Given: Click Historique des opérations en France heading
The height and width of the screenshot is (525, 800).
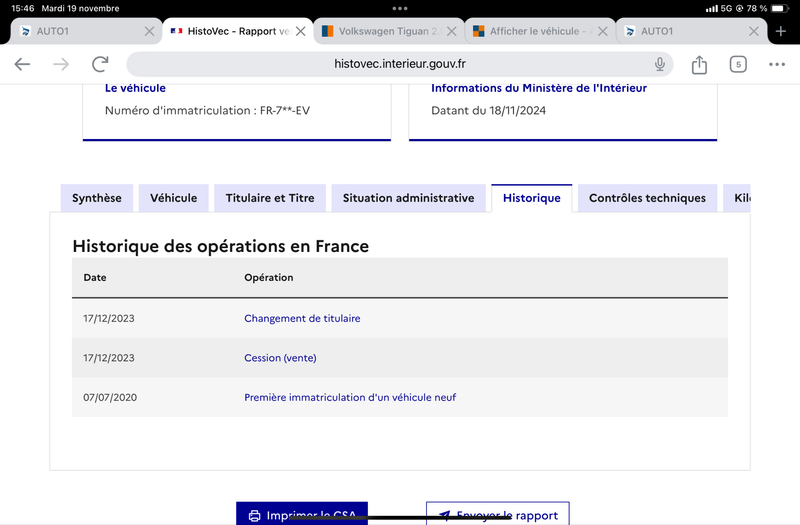Looking at the screenshot, I should point(220,246).
